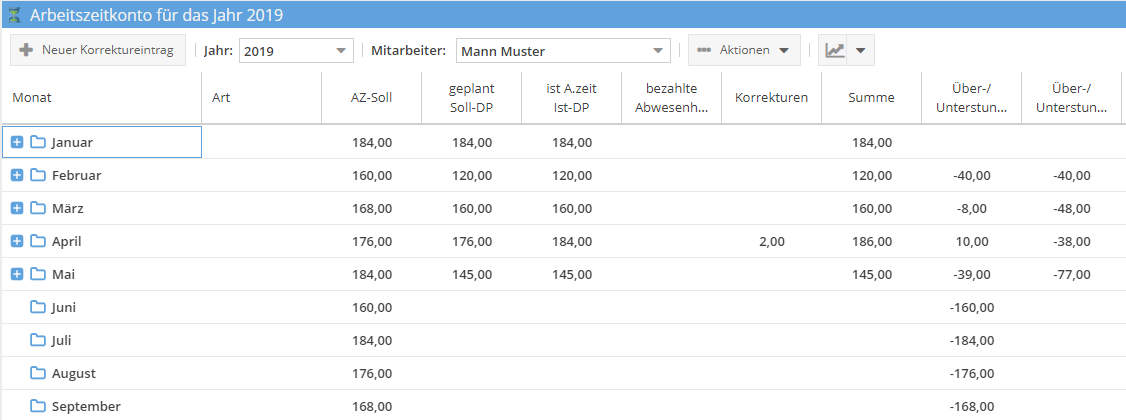Expand the Februar month row

pyautogui.click(x=17, y=175)
